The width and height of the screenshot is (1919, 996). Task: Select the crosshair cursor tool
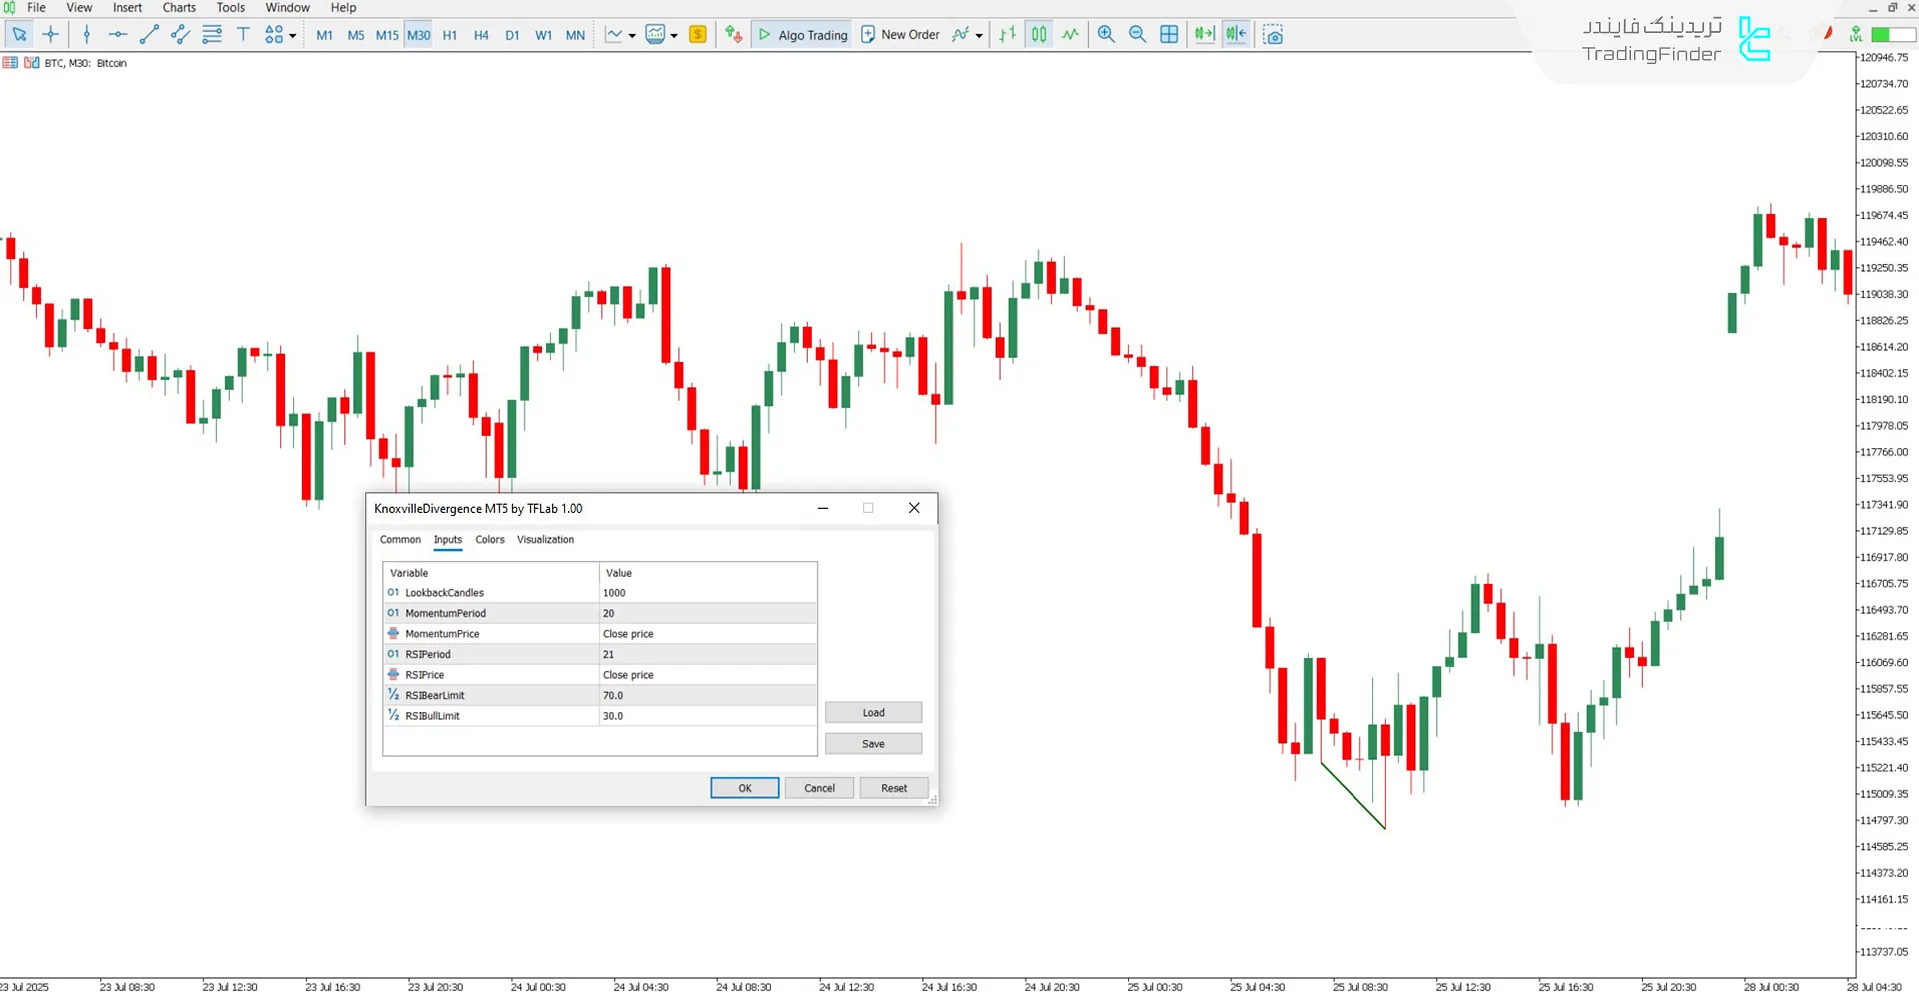pyautogui.click(x=51, y=35)
